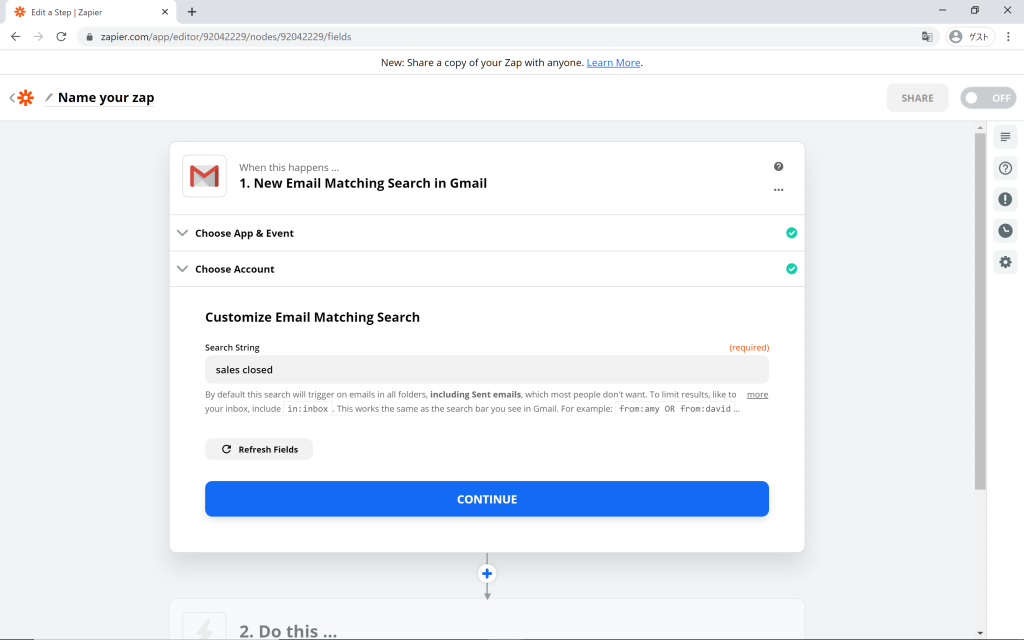Expand the Choose Account section
The height and width of the screenshot is (640, 1024).
click(x=487, y=269)
